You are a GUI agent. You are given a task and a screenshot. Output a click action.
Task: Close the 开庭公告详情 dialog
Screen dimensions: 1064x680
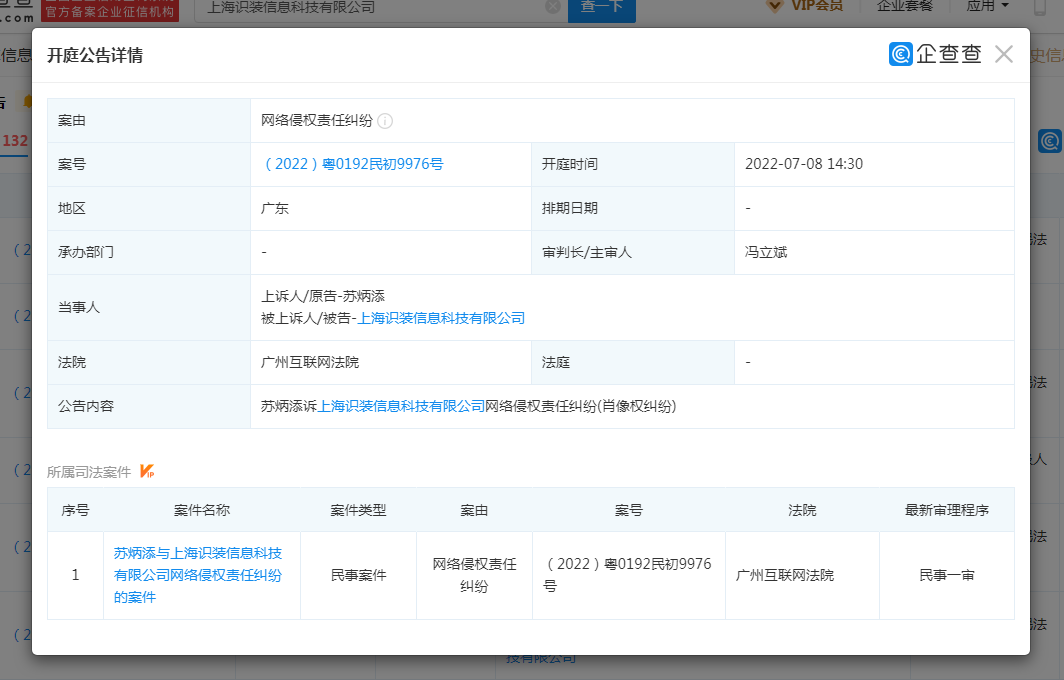pos(1004,54)
